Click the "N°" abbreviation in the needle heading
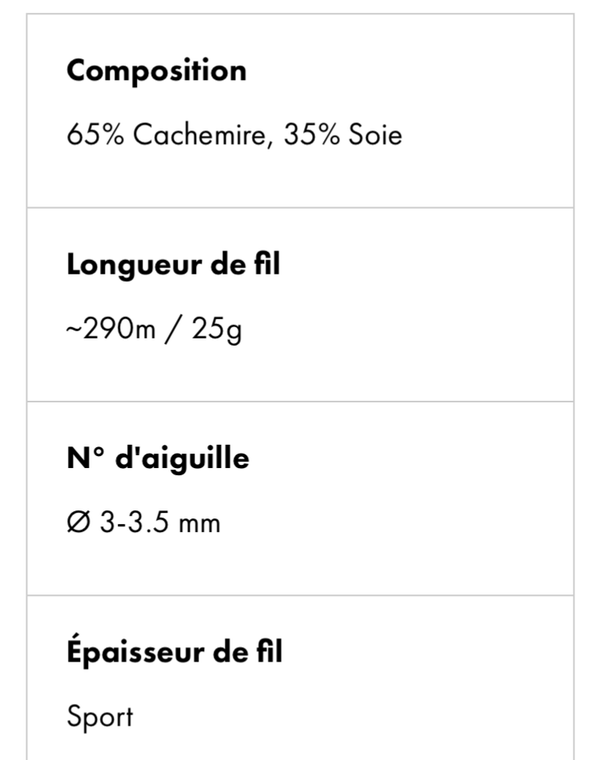Viewport: 600px width, 760px height. pyautogui.click(x=85, y=459)
